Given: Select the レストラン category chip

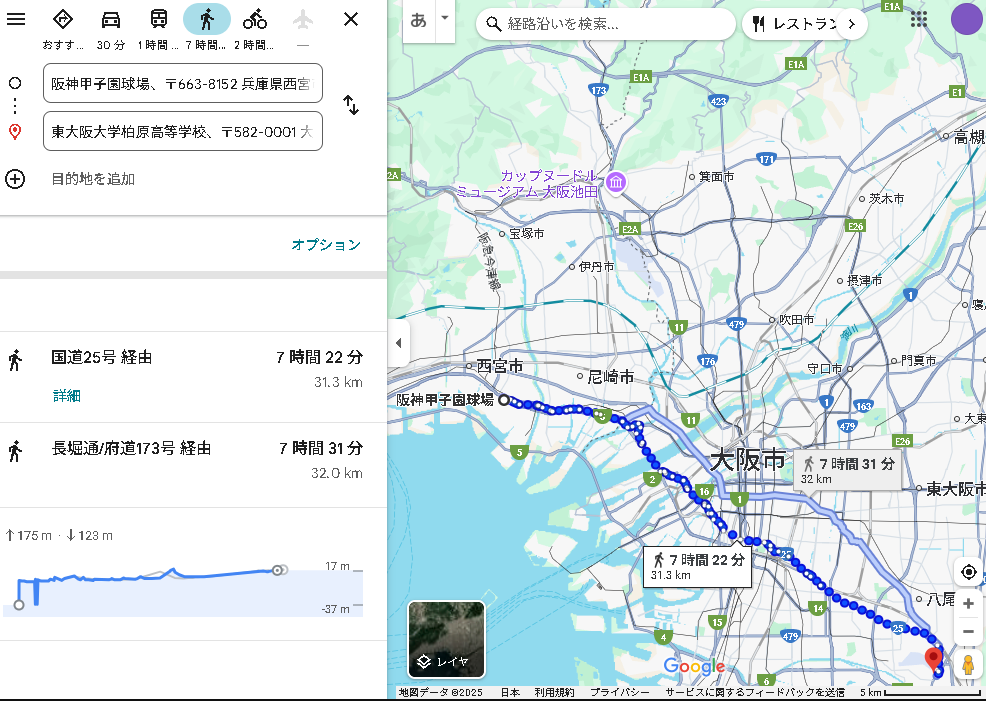Looking at the screenshot, I should click(x=796, y=24).
